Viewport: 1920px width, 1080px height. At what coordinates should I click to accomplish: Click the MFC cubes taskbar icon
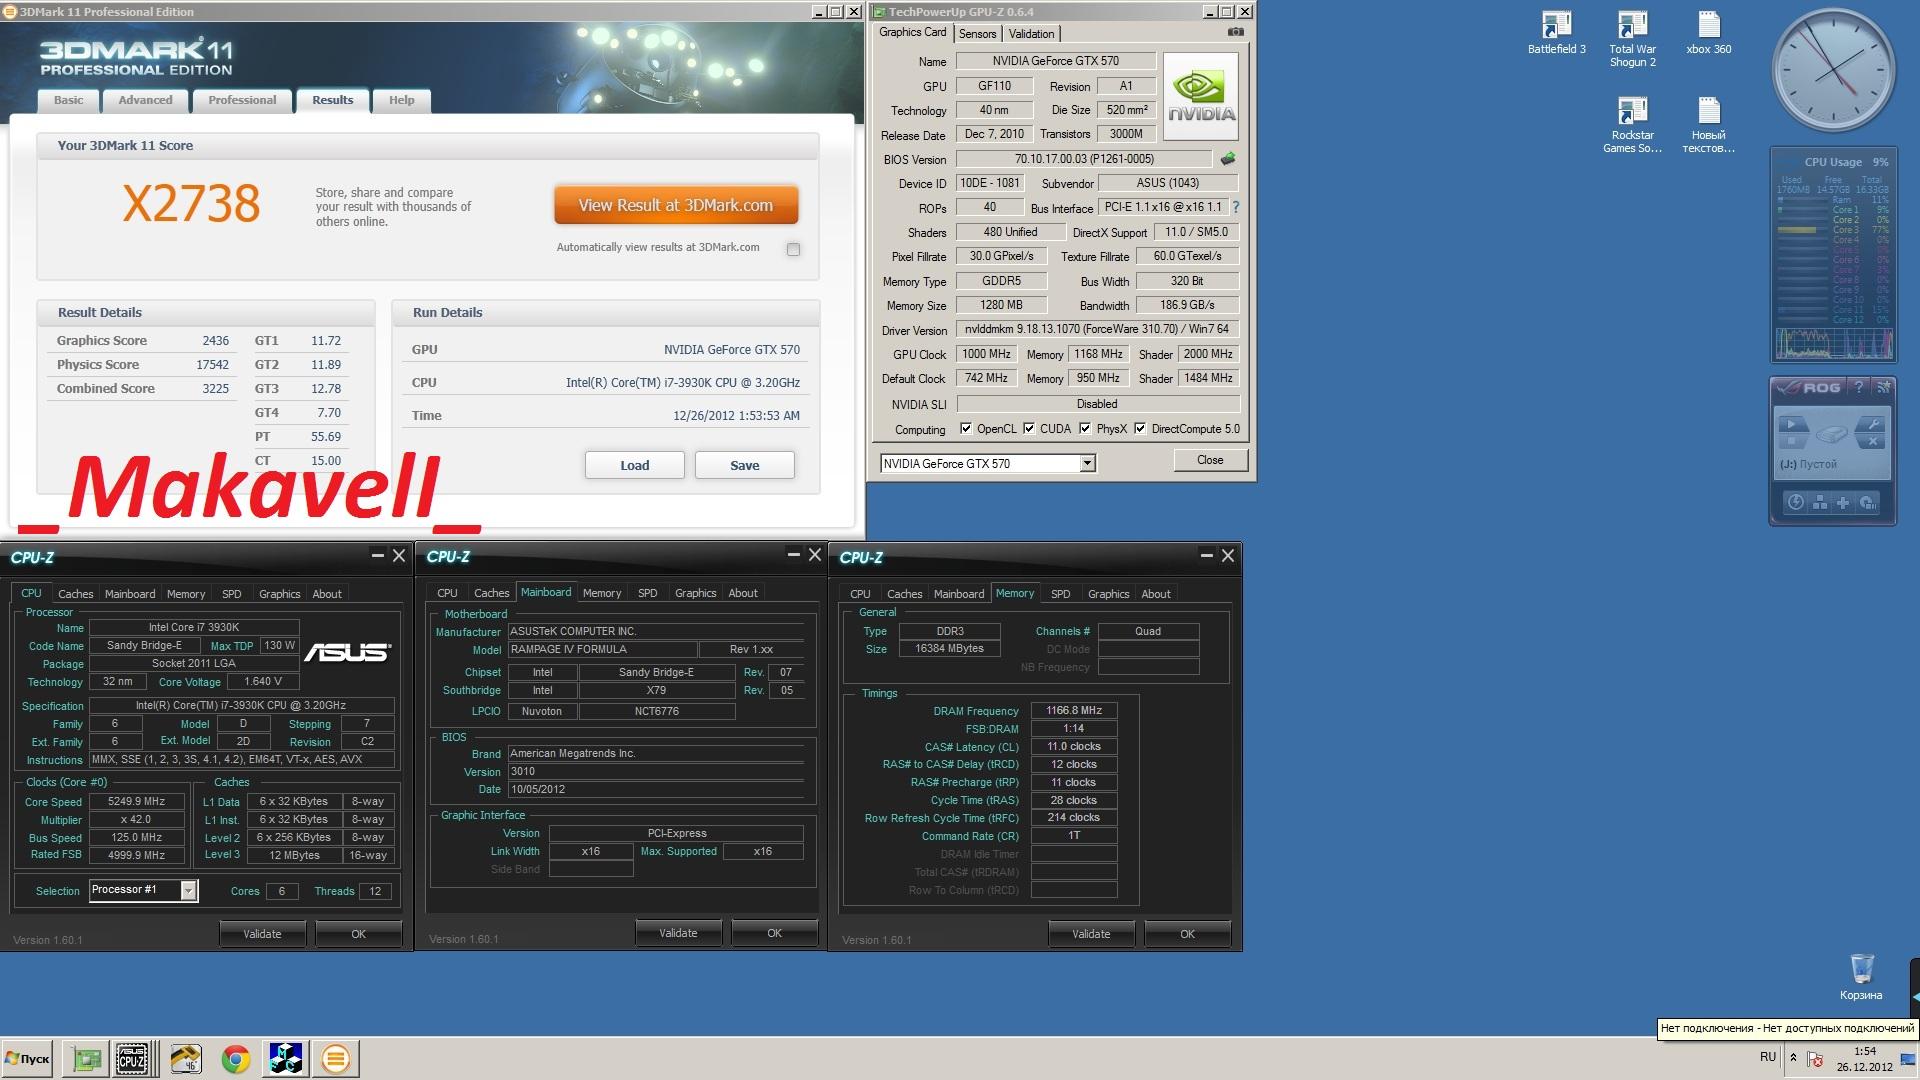coord(286,1058)
